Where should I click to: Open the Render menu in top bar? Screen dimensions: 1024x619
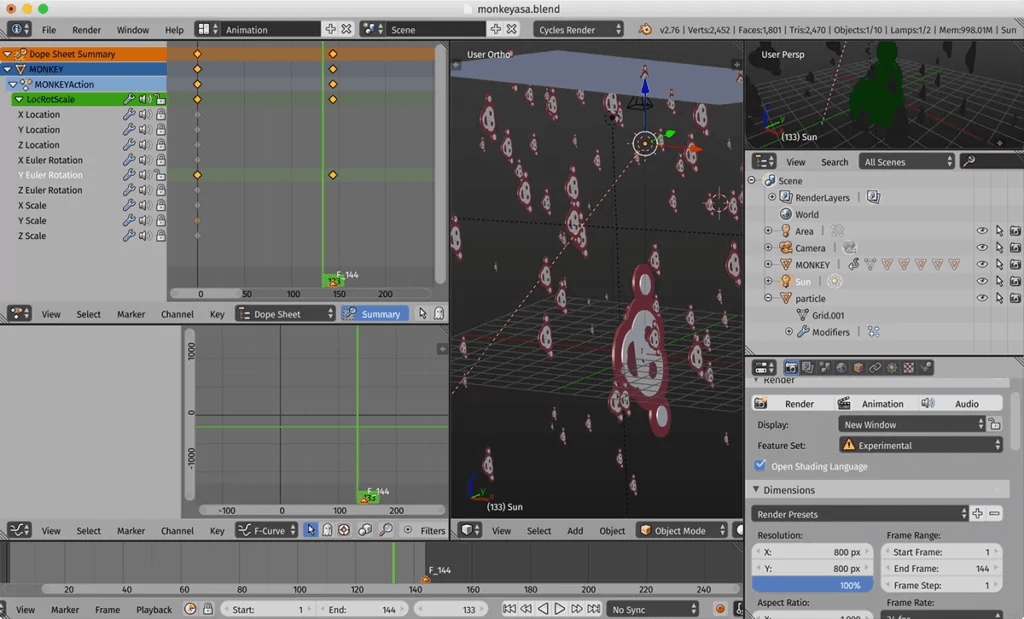[x=87, y=30]
